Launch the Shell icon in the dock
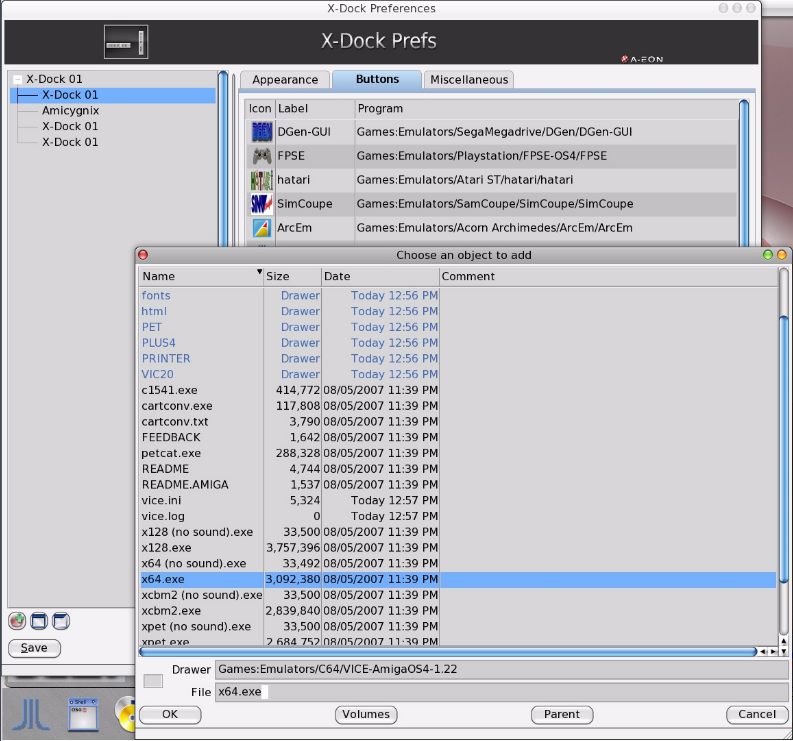 point(83,714)
